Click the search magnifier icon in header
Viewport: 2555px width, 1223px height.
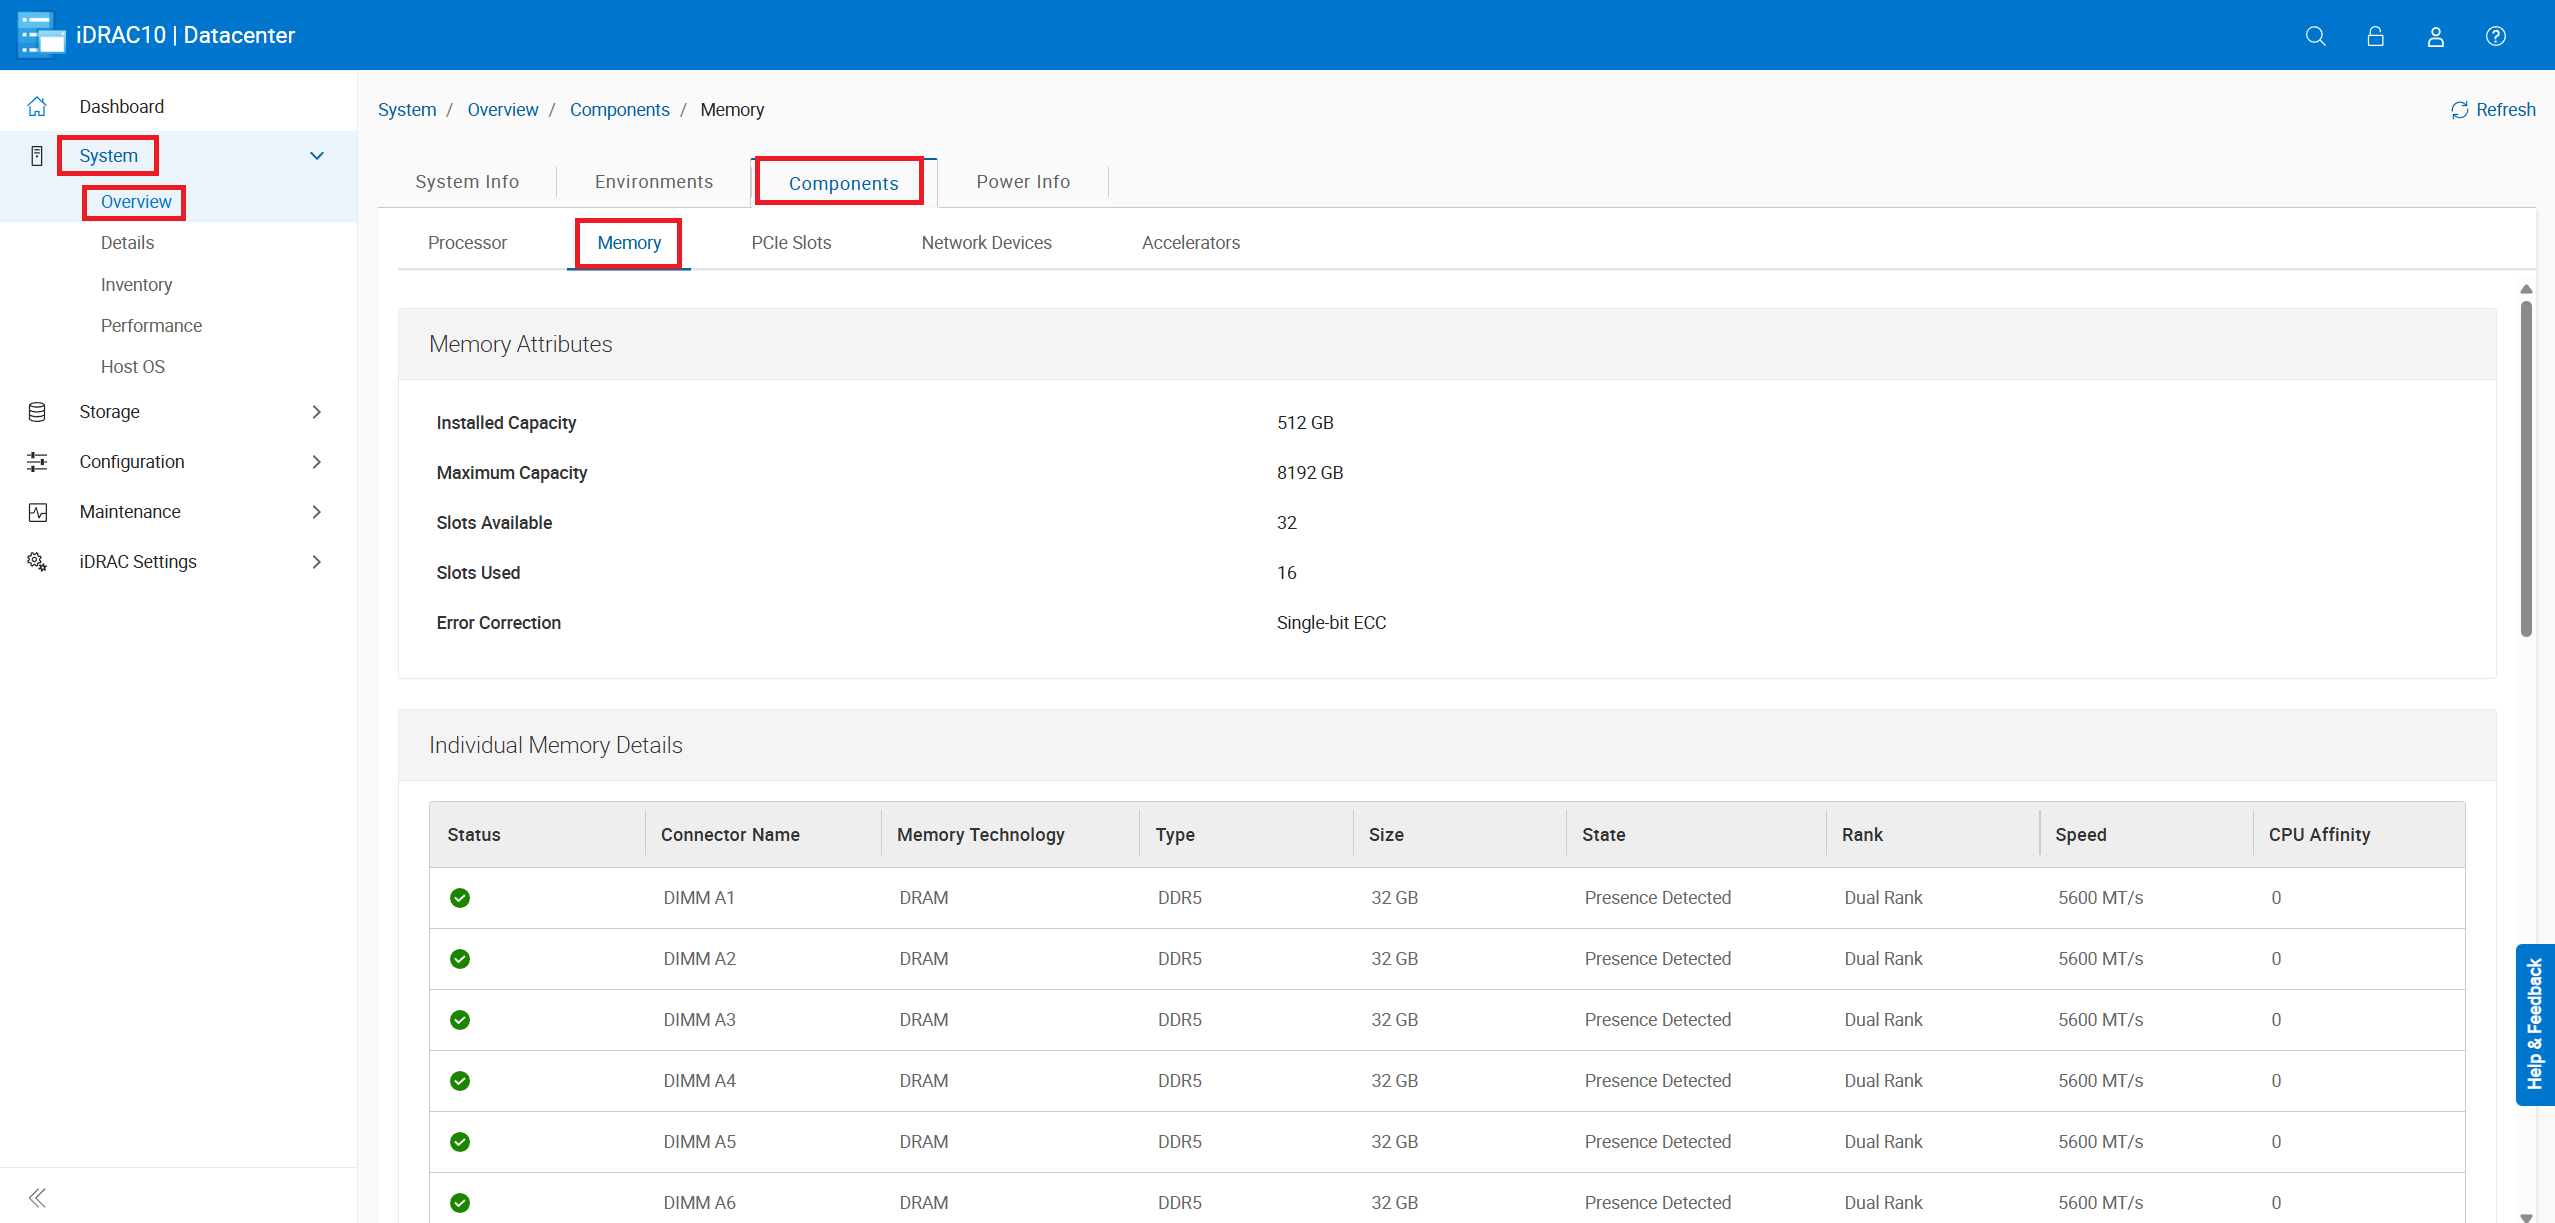point(2315,36)
